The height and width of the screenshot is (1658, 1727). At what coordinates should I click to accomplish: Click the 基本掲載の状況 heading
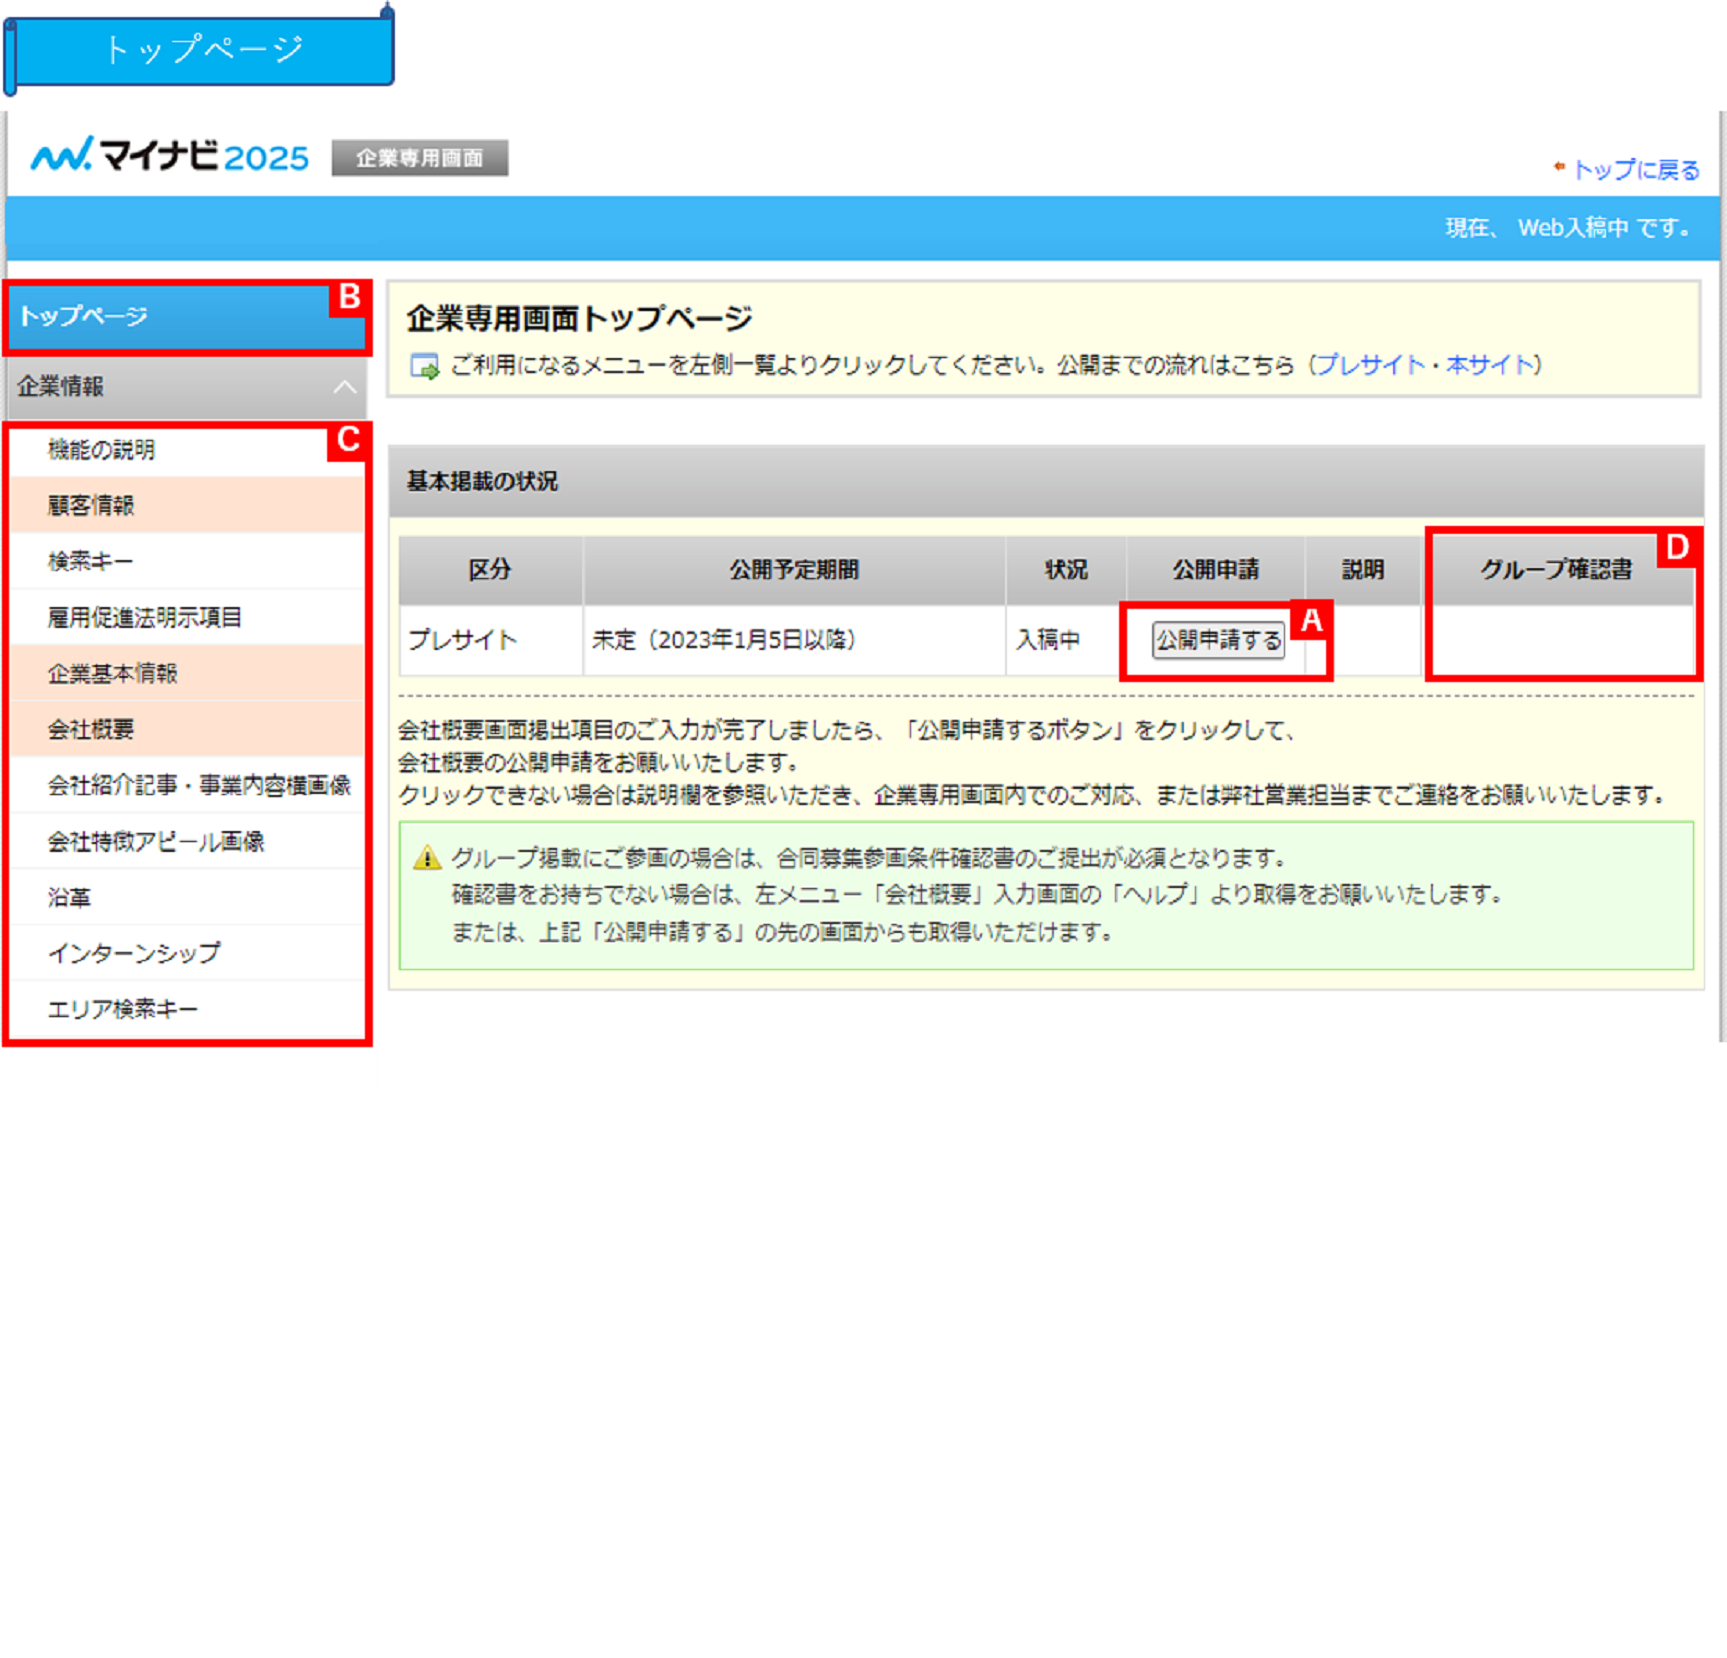point(482,482)
